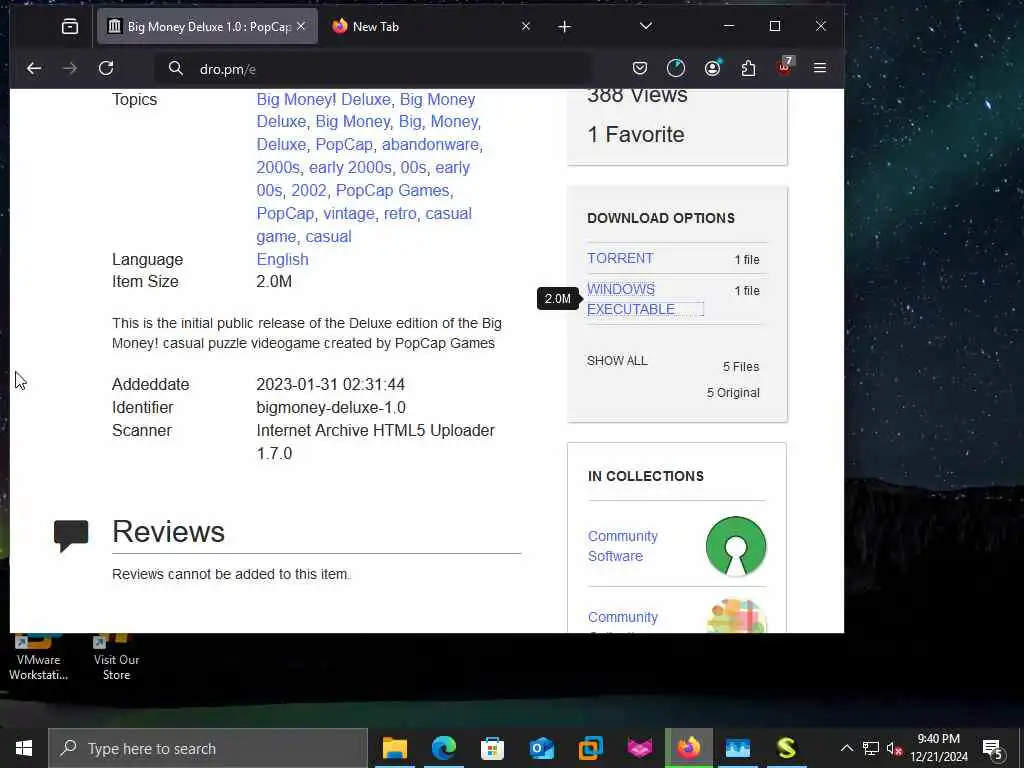
Task: Click the Firefox back arrow
Action: 34,69
